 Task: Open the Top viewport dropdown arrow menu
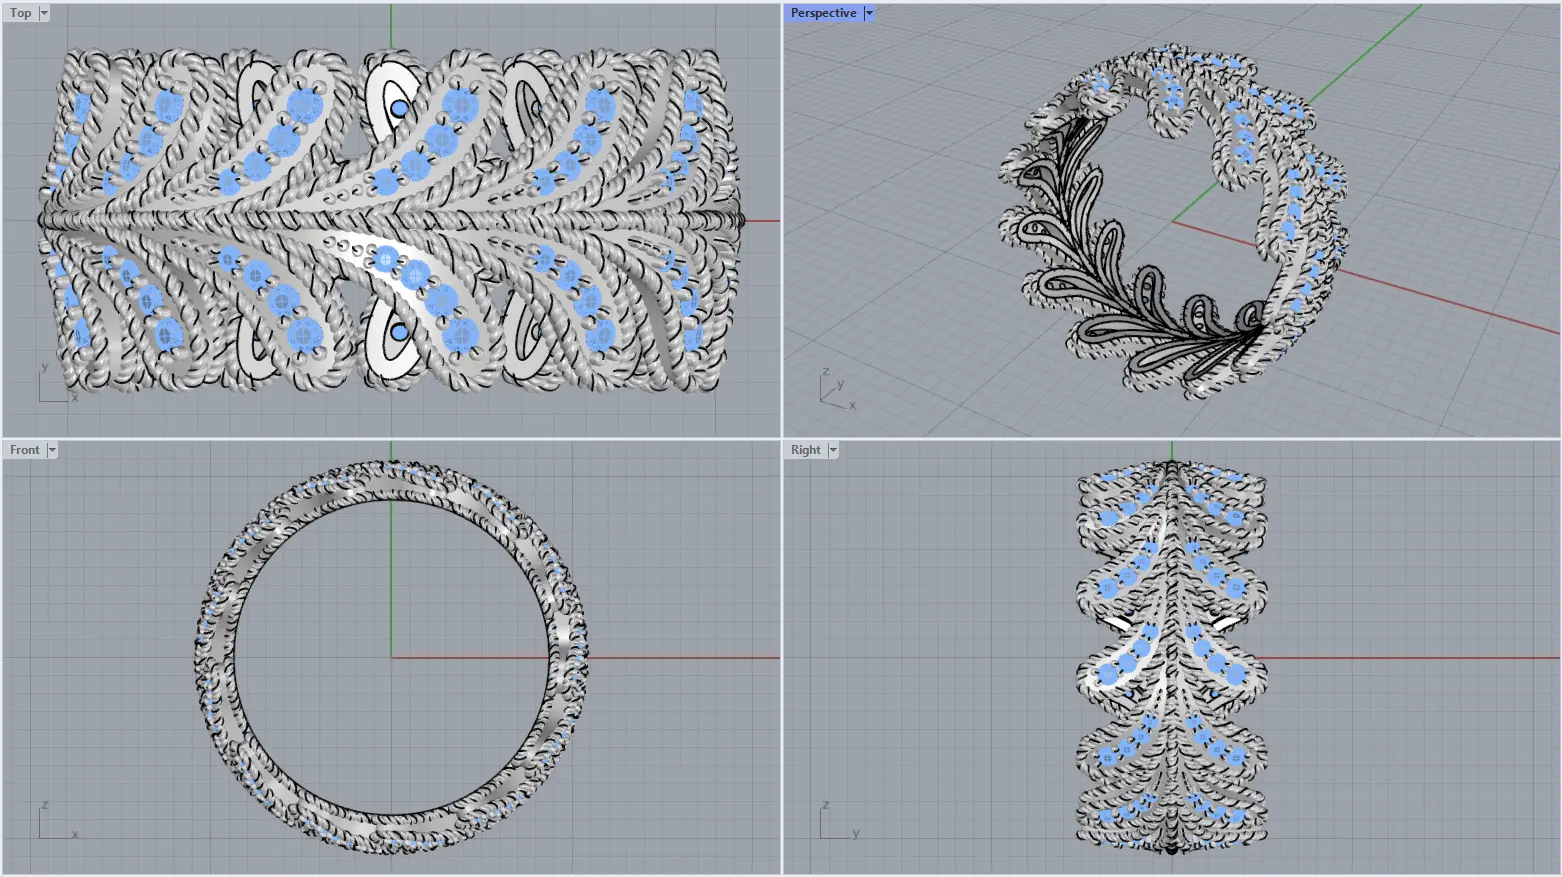pos(44,13)
